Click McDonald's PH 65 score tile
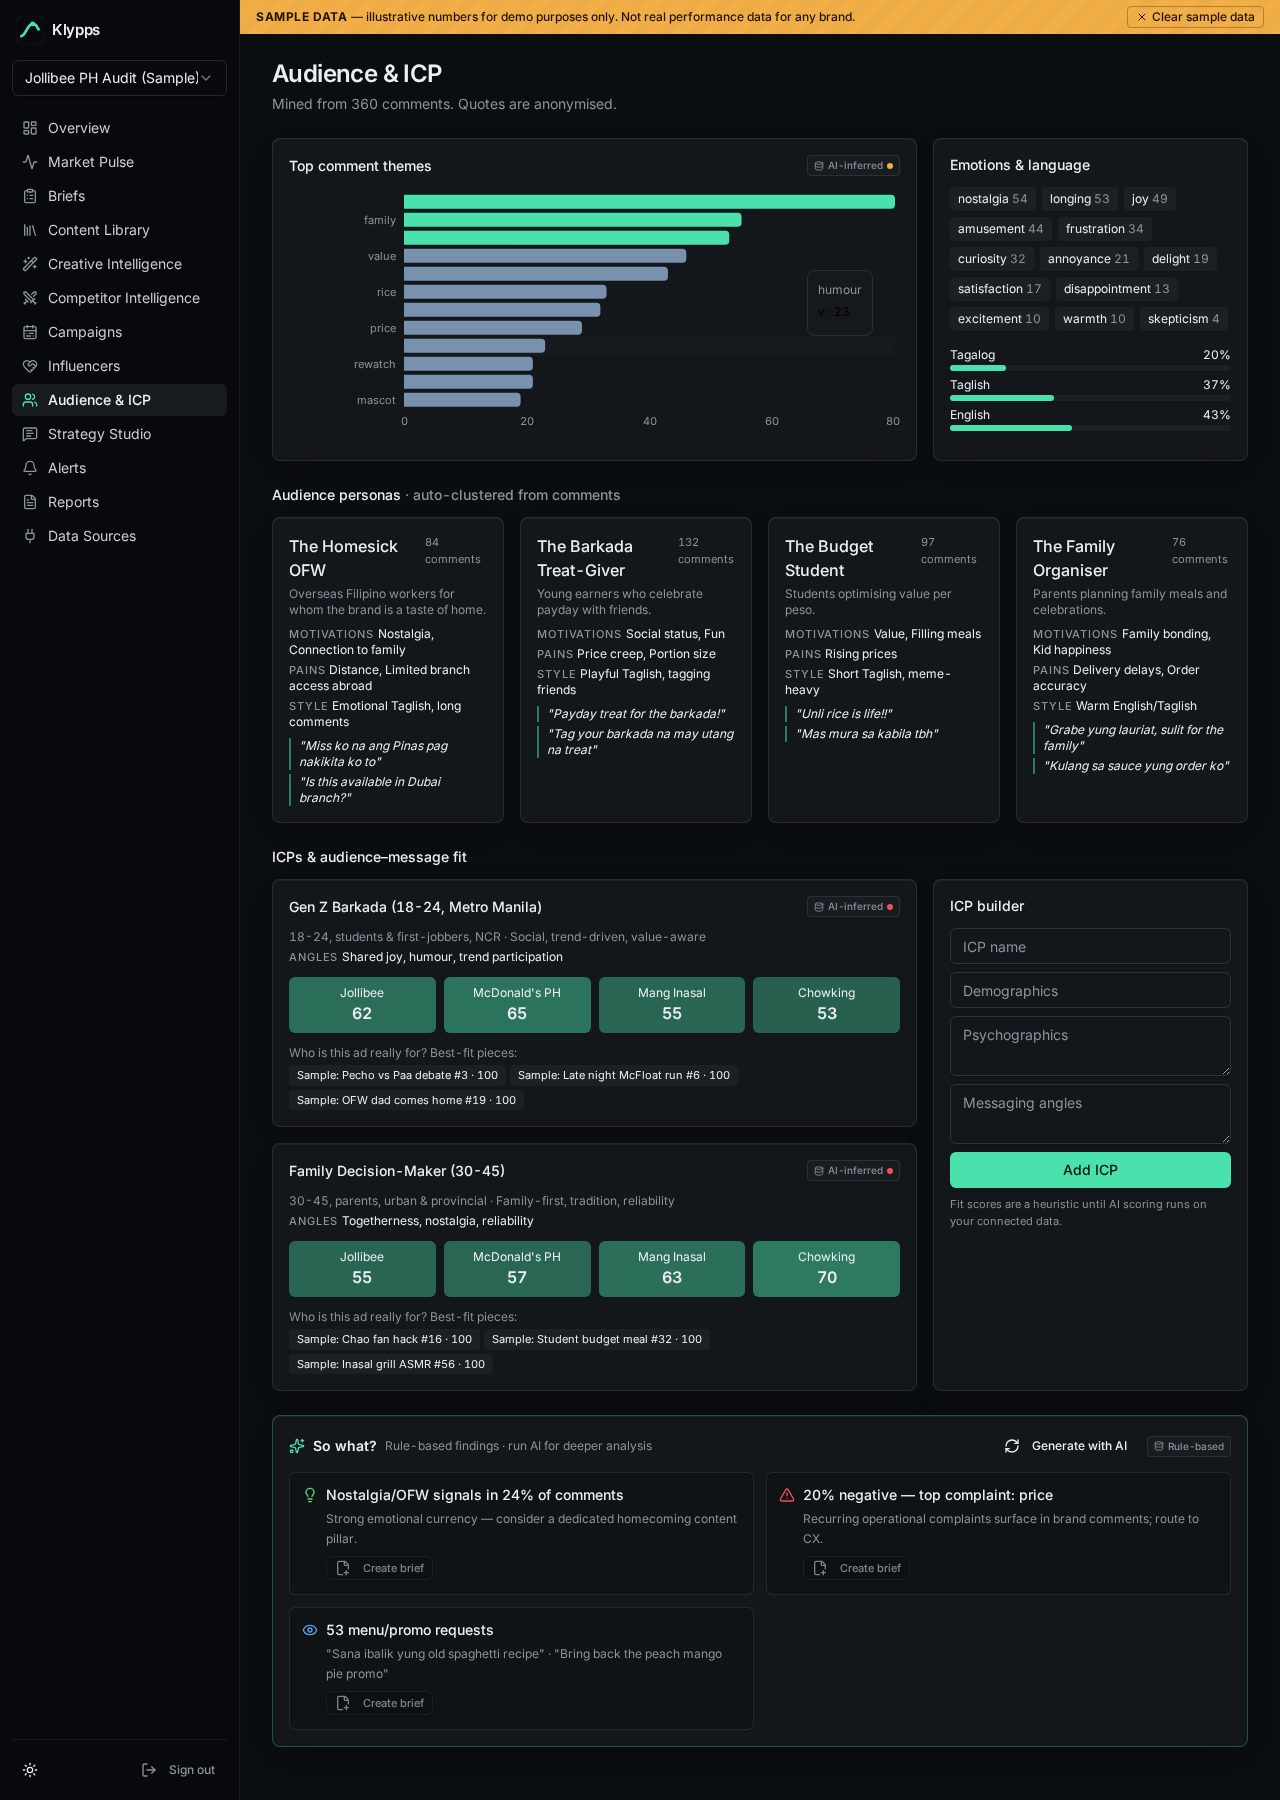 [x=517, y=1005]
